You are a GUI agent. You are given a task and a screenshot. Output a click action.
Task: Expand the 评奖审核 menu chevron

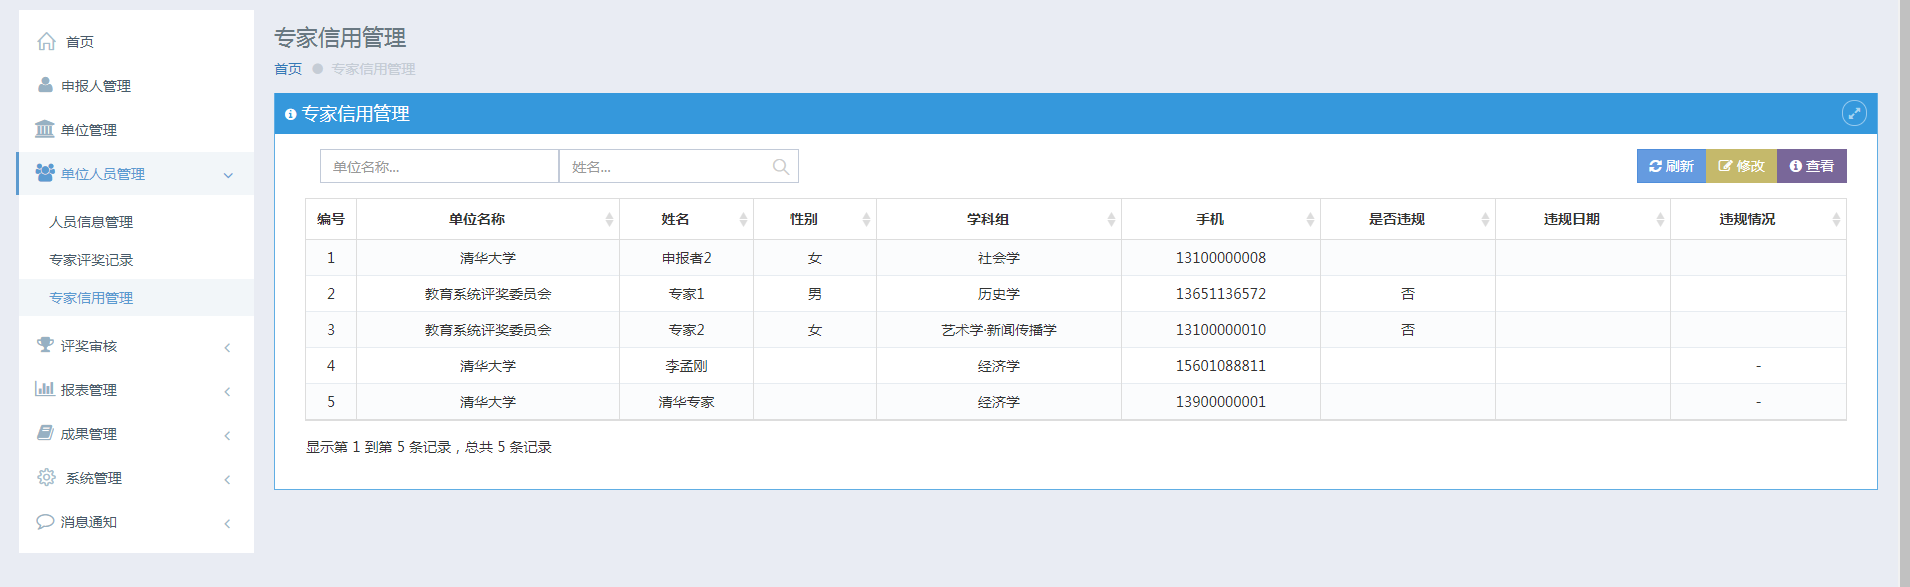click(x=227, y=347)
